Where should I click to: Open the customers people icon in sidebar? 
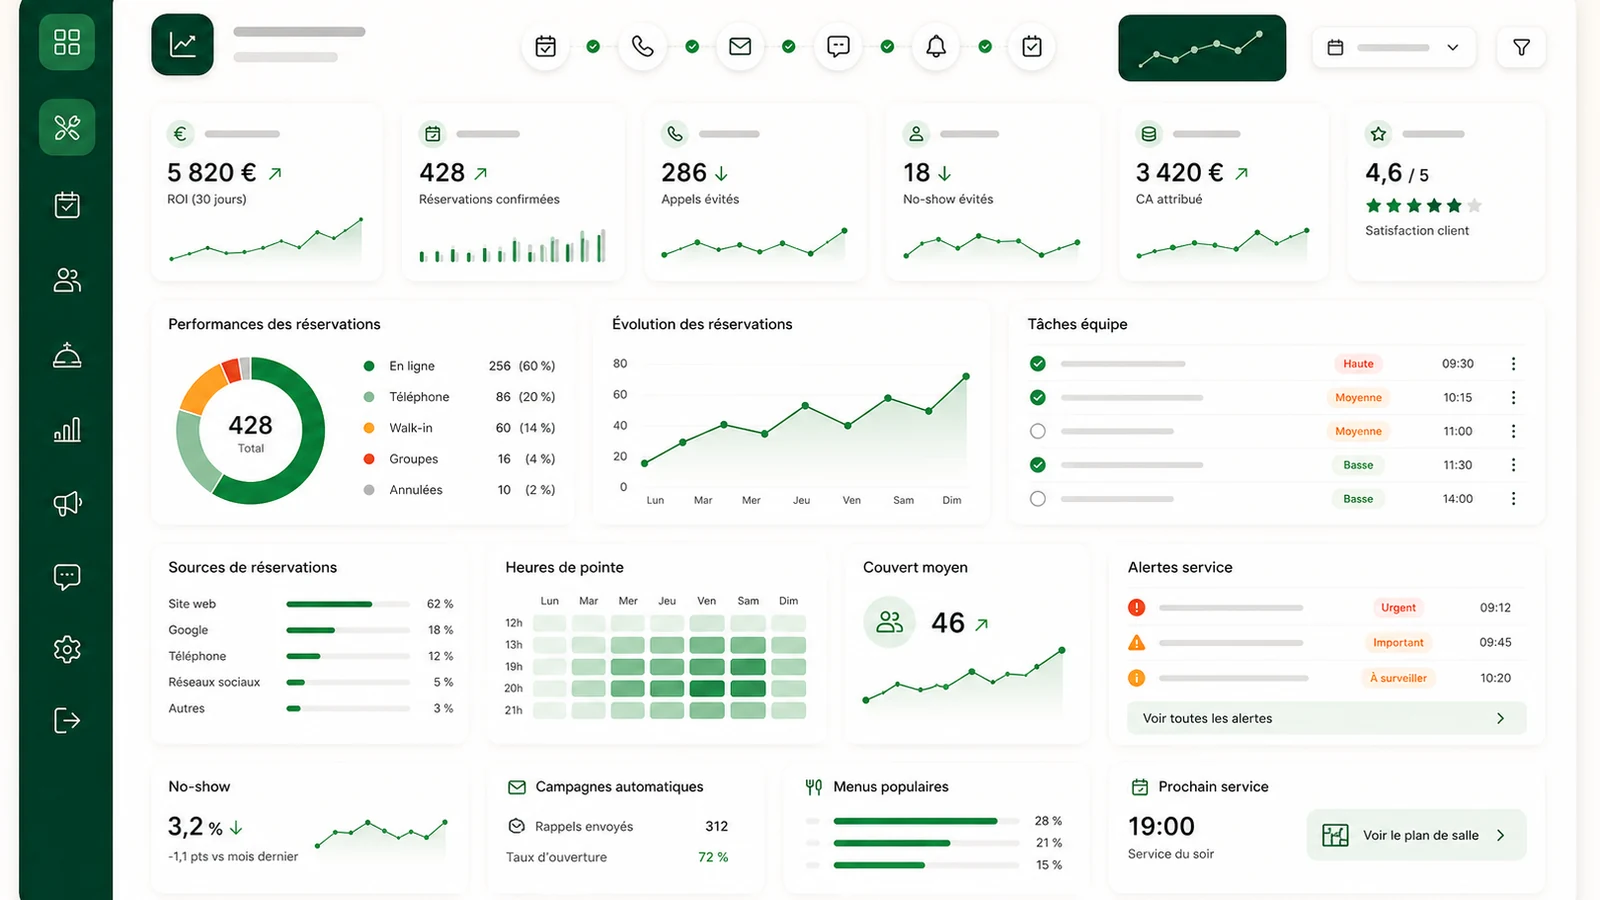tap(67, 280)
